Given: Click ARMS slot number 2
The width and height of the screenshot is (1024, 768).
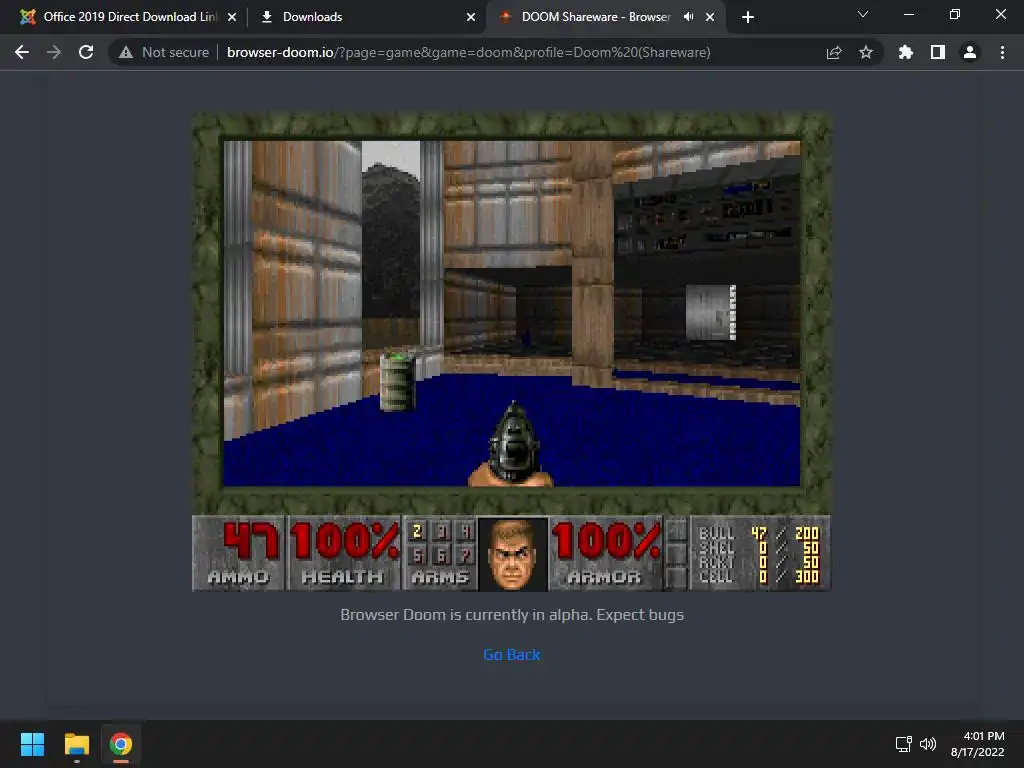Looking at the screenshot, I should (418, 532).
